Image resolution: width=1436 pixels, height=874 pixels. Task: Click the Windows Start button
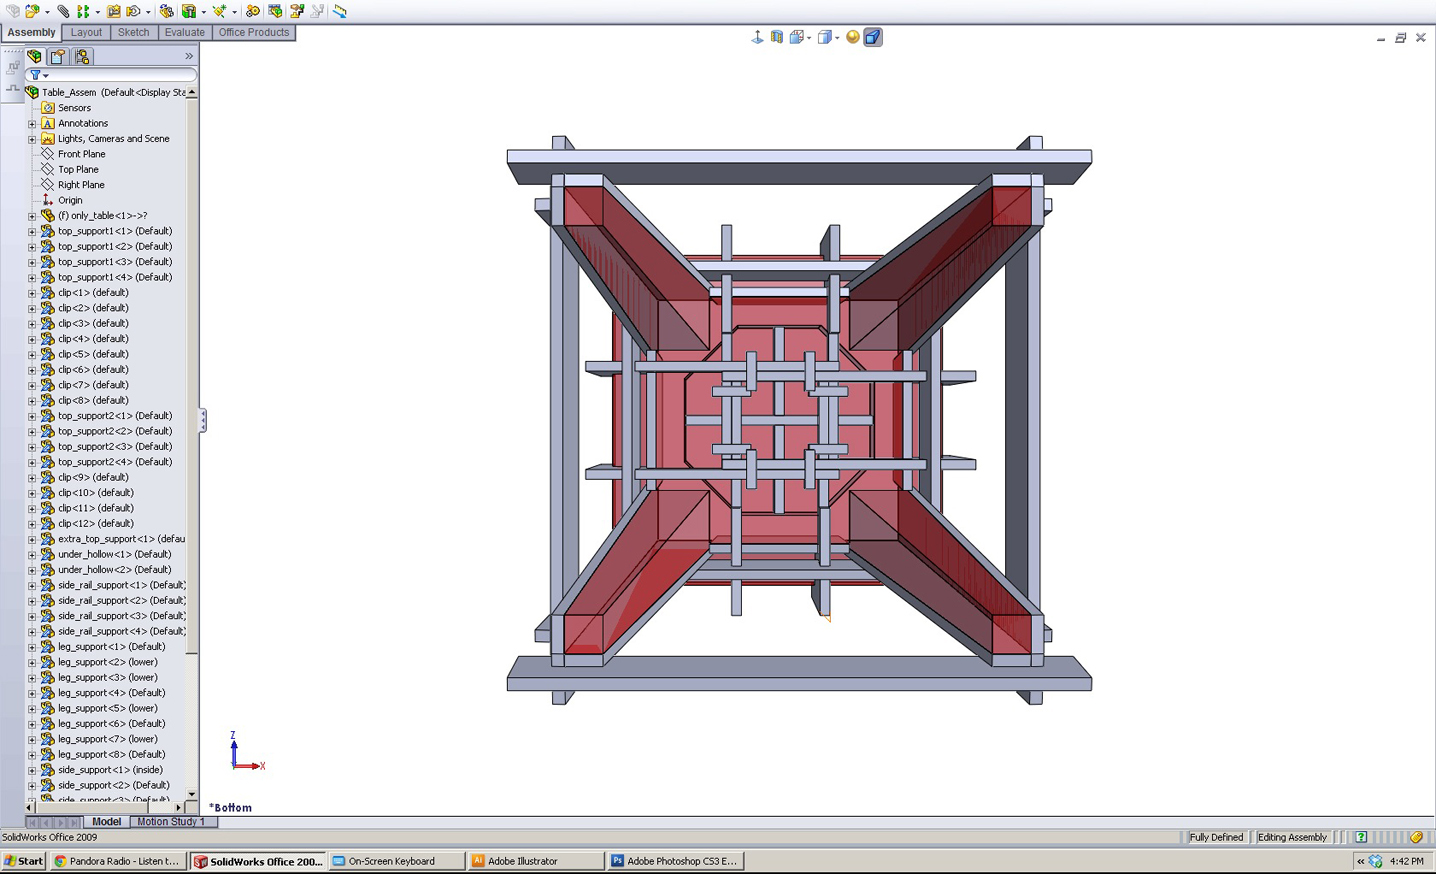[24, 861]
